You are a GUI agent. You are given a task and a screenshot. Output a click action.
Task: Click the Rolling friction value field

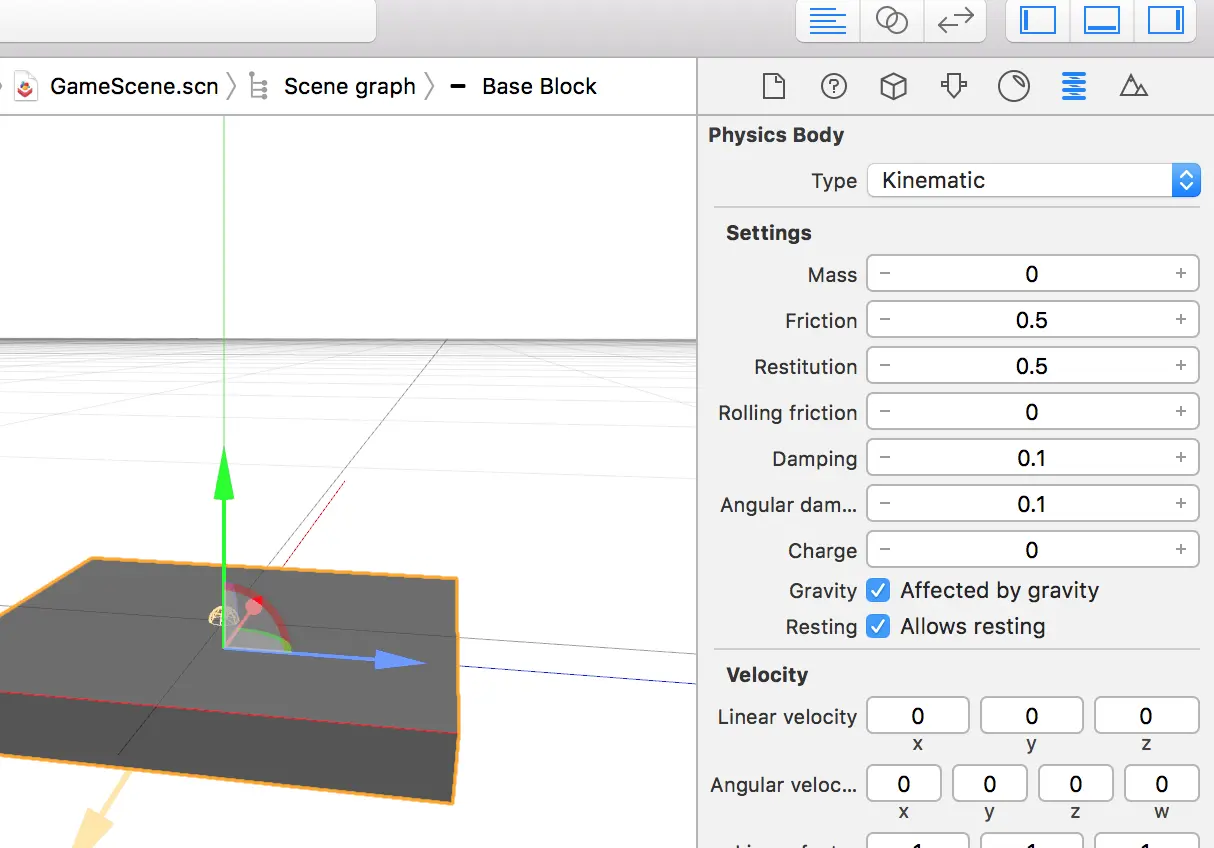coord(1033,412)
